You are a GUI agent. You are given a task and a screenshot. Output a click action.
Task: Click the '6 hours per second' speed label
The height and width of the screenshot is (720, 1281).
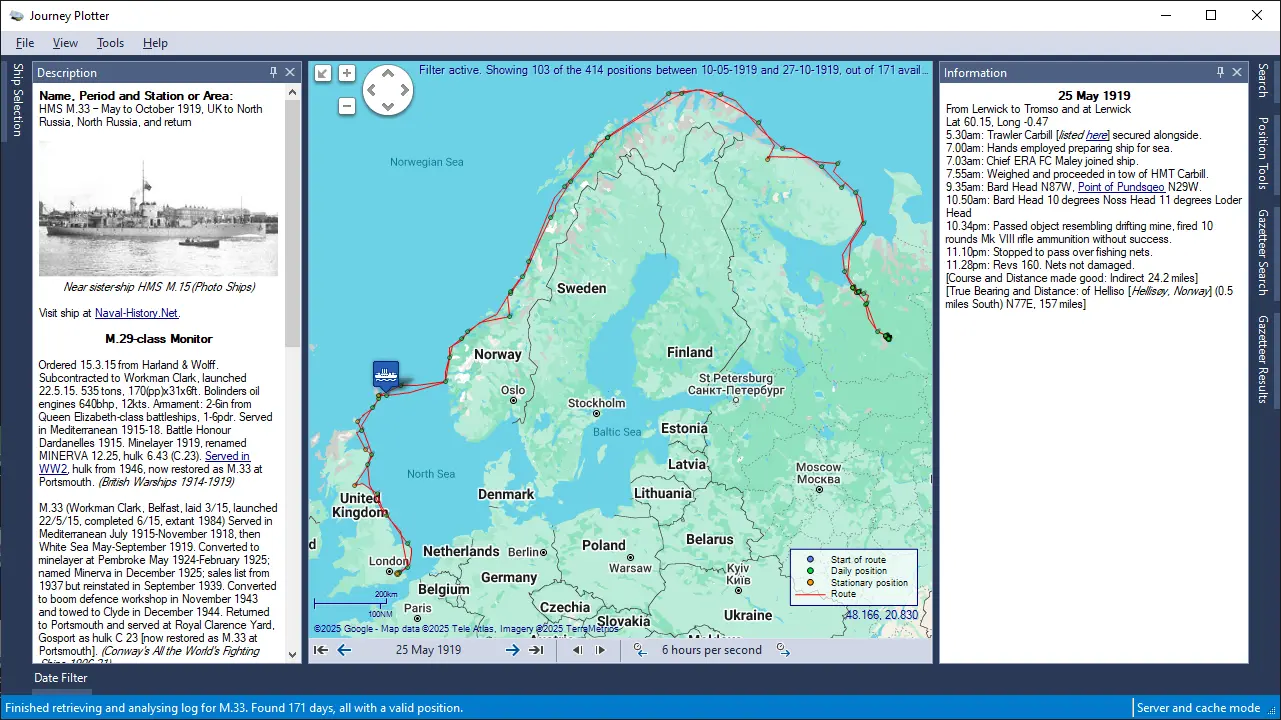[712, 650]
